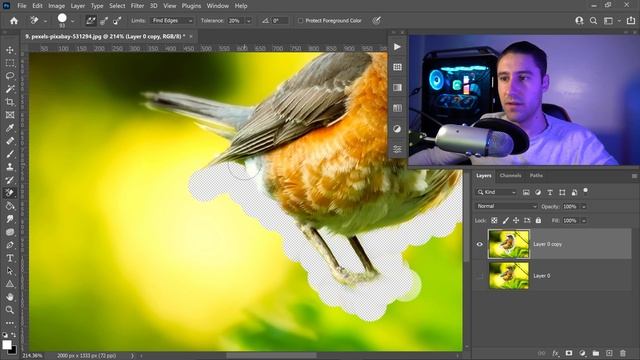Click Add layer mask icon
This screenshot has height=360, width=640.
pyautogui.click(x=569, y=353)
